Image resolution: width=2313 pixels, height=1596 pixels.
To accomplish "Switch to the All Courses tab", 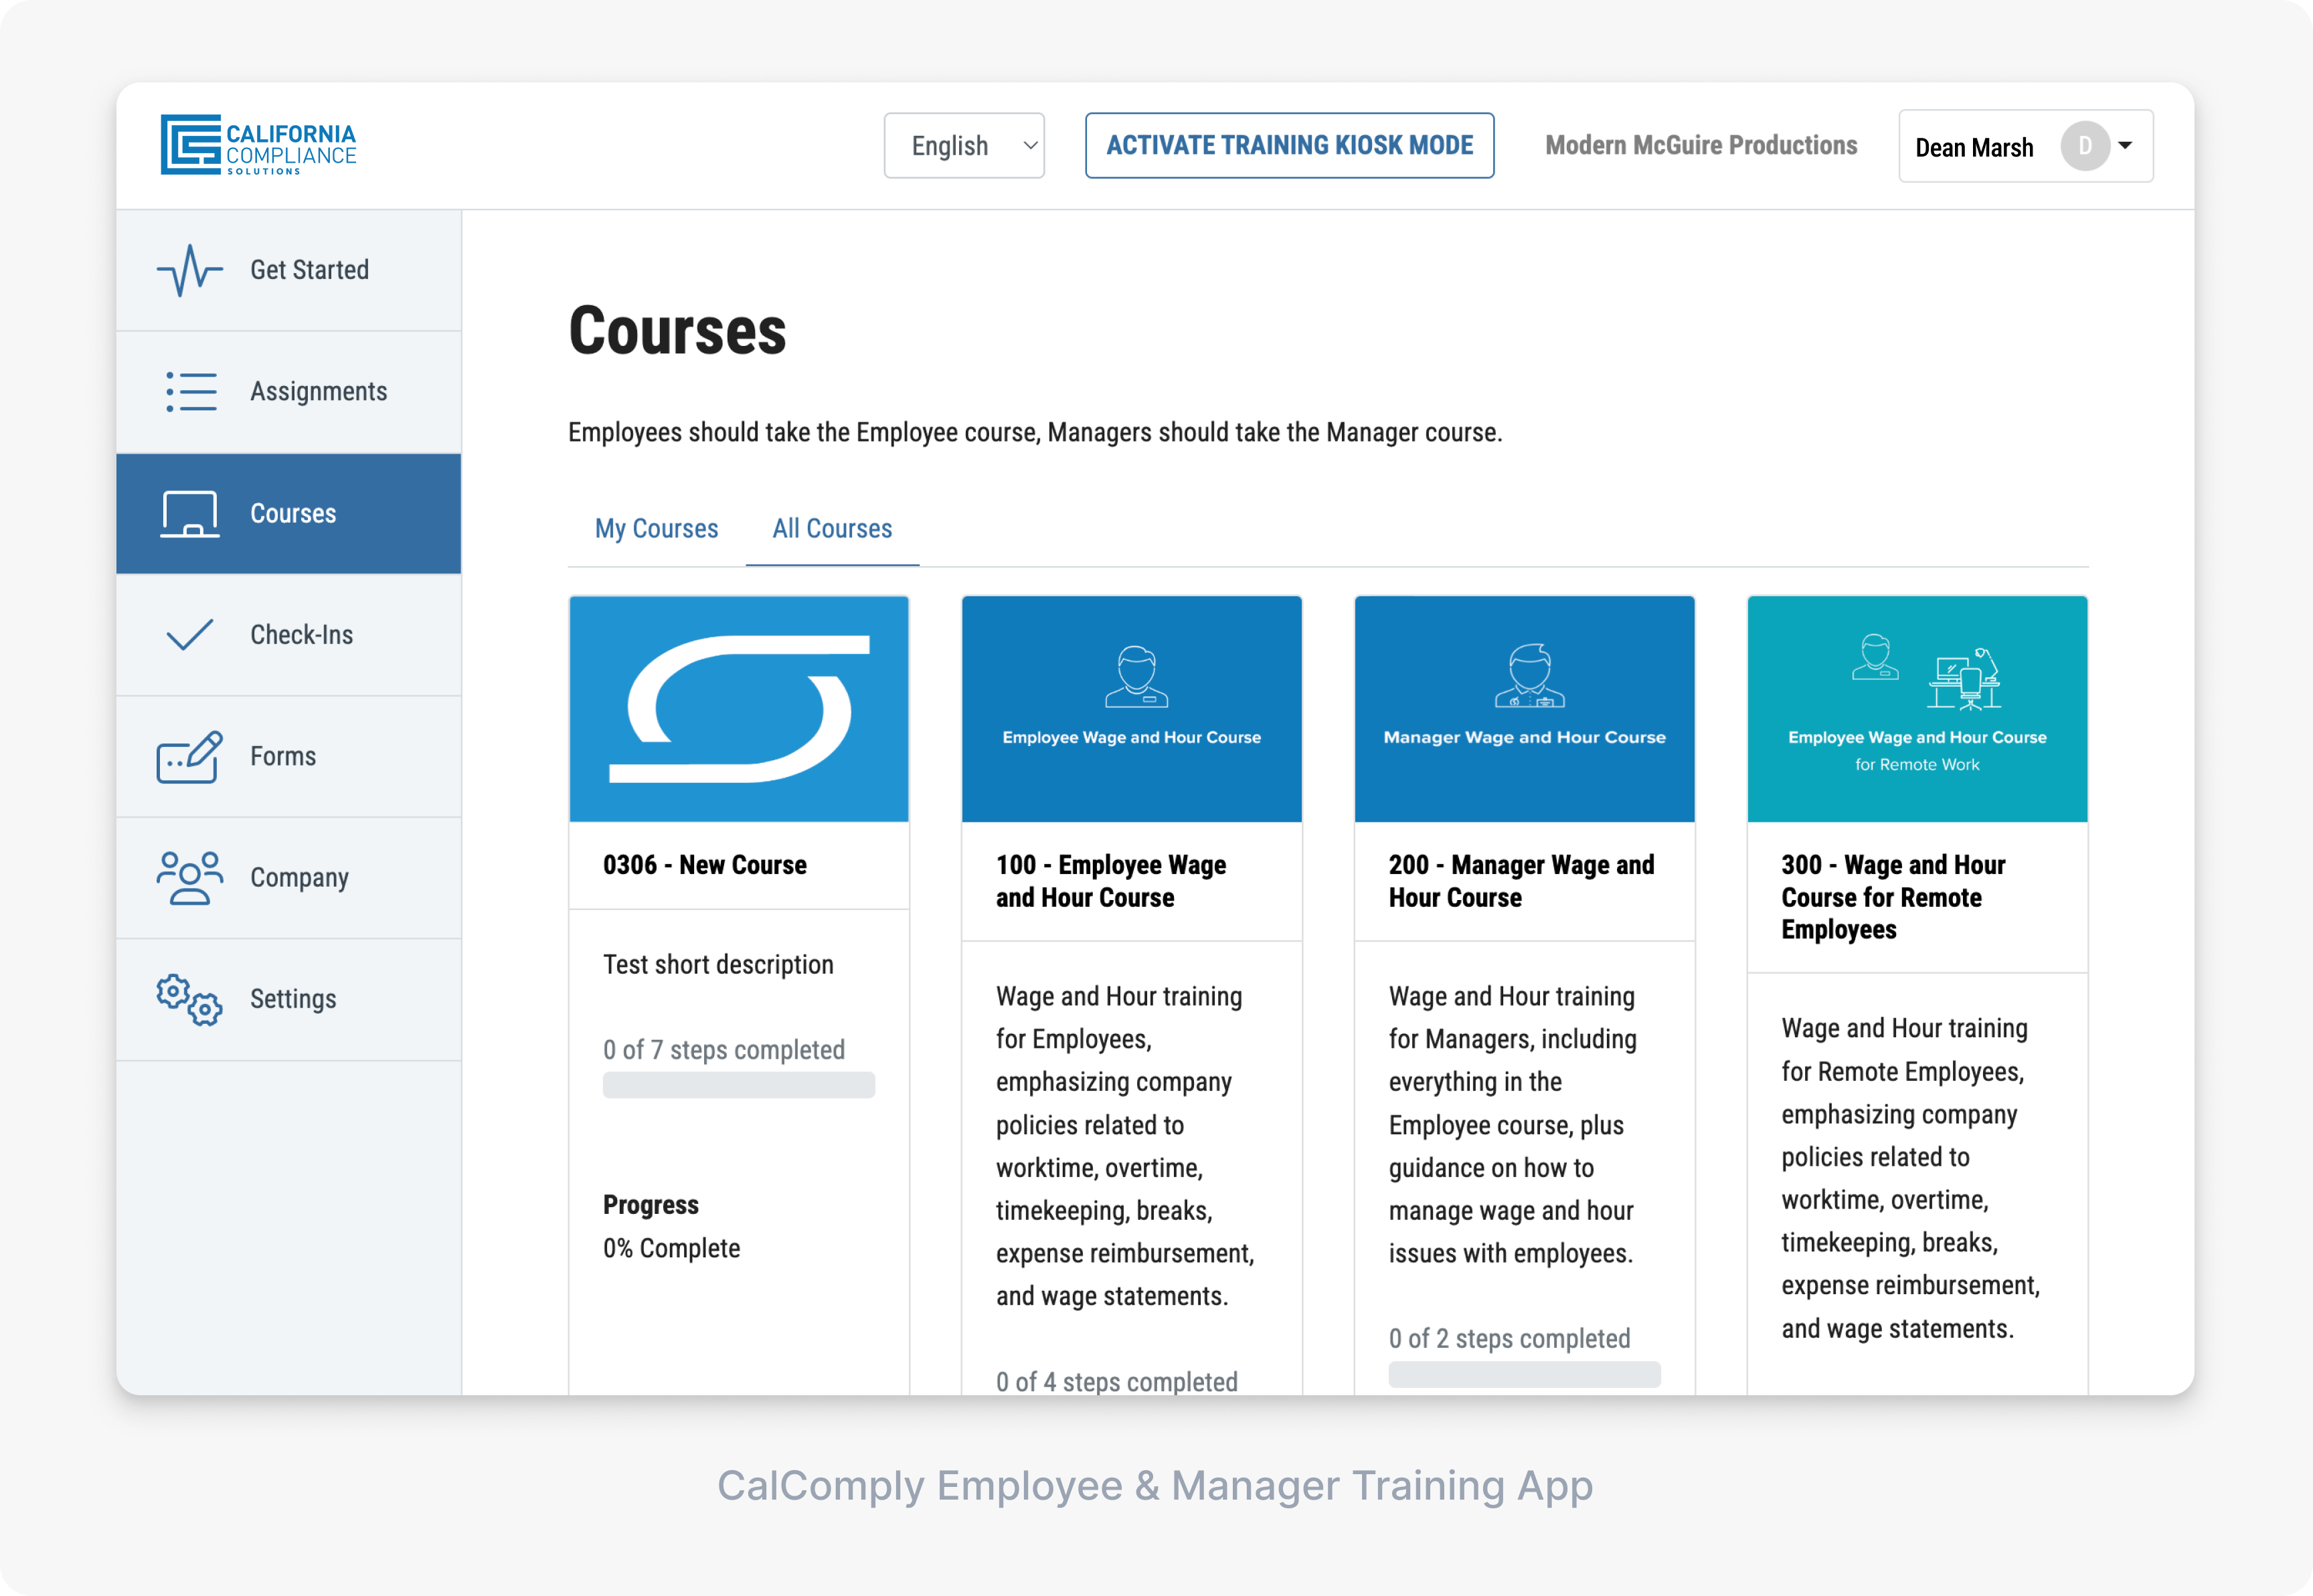I will 832,529.
